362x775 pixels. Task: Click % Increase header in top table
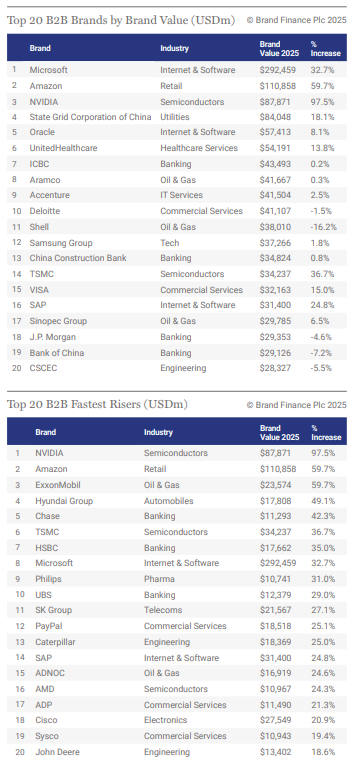point(325,48)
